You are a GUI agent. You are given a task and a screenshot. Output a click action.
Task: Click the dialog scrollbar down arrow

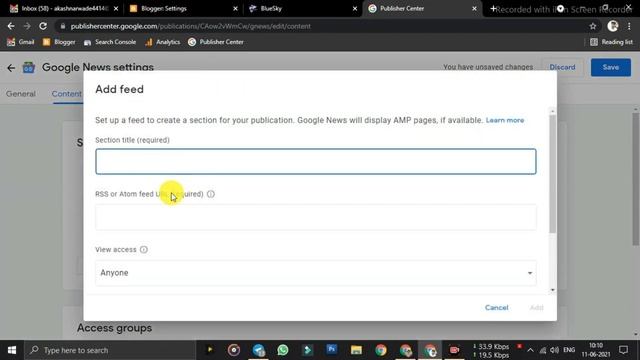tap(553, 290)
